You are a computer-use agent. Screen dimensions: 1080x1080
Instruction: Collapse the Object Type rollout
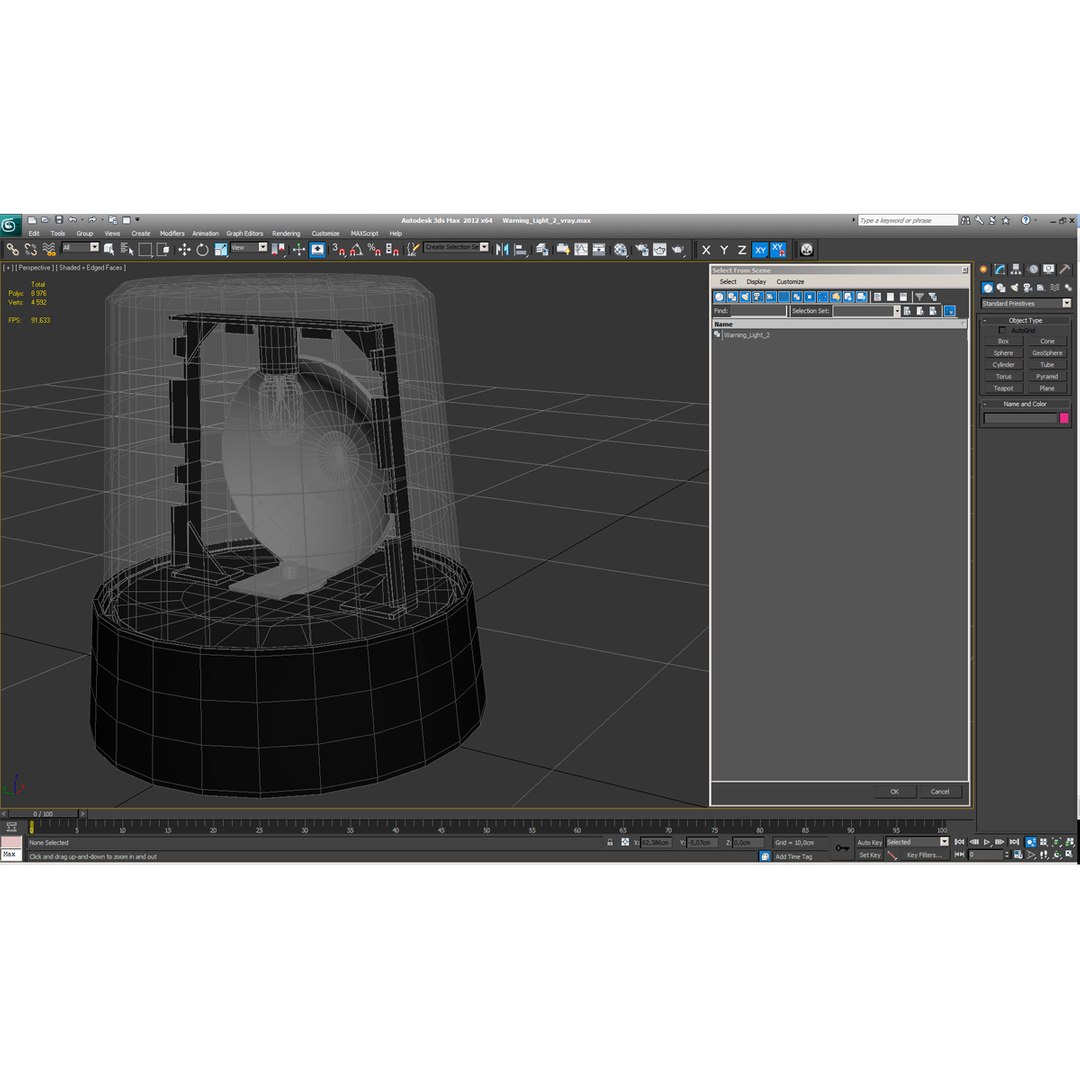1025,320
